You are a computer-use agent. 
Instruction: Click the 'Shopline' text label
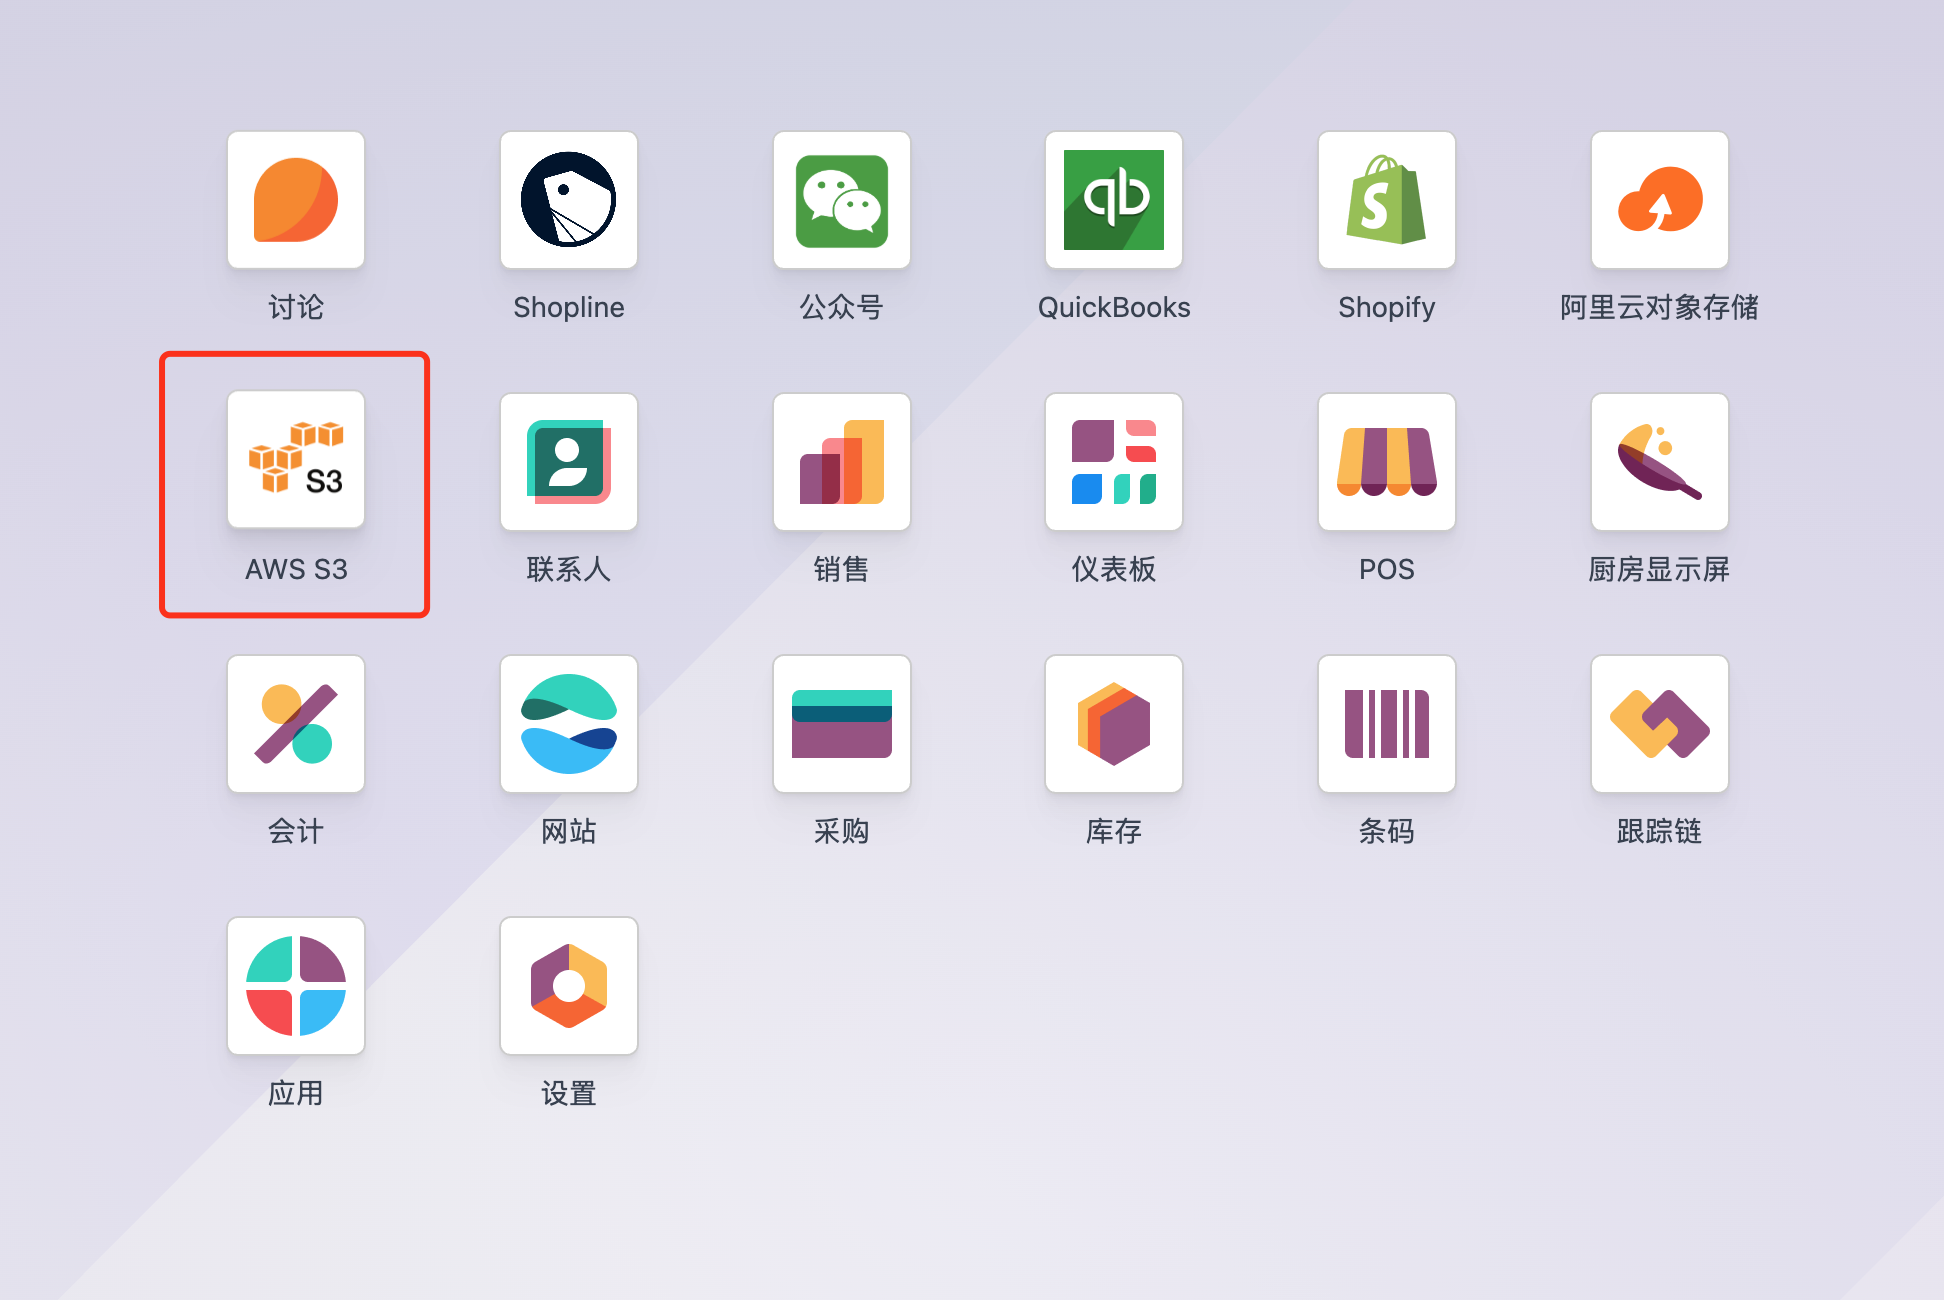click(x=569, y=308)
